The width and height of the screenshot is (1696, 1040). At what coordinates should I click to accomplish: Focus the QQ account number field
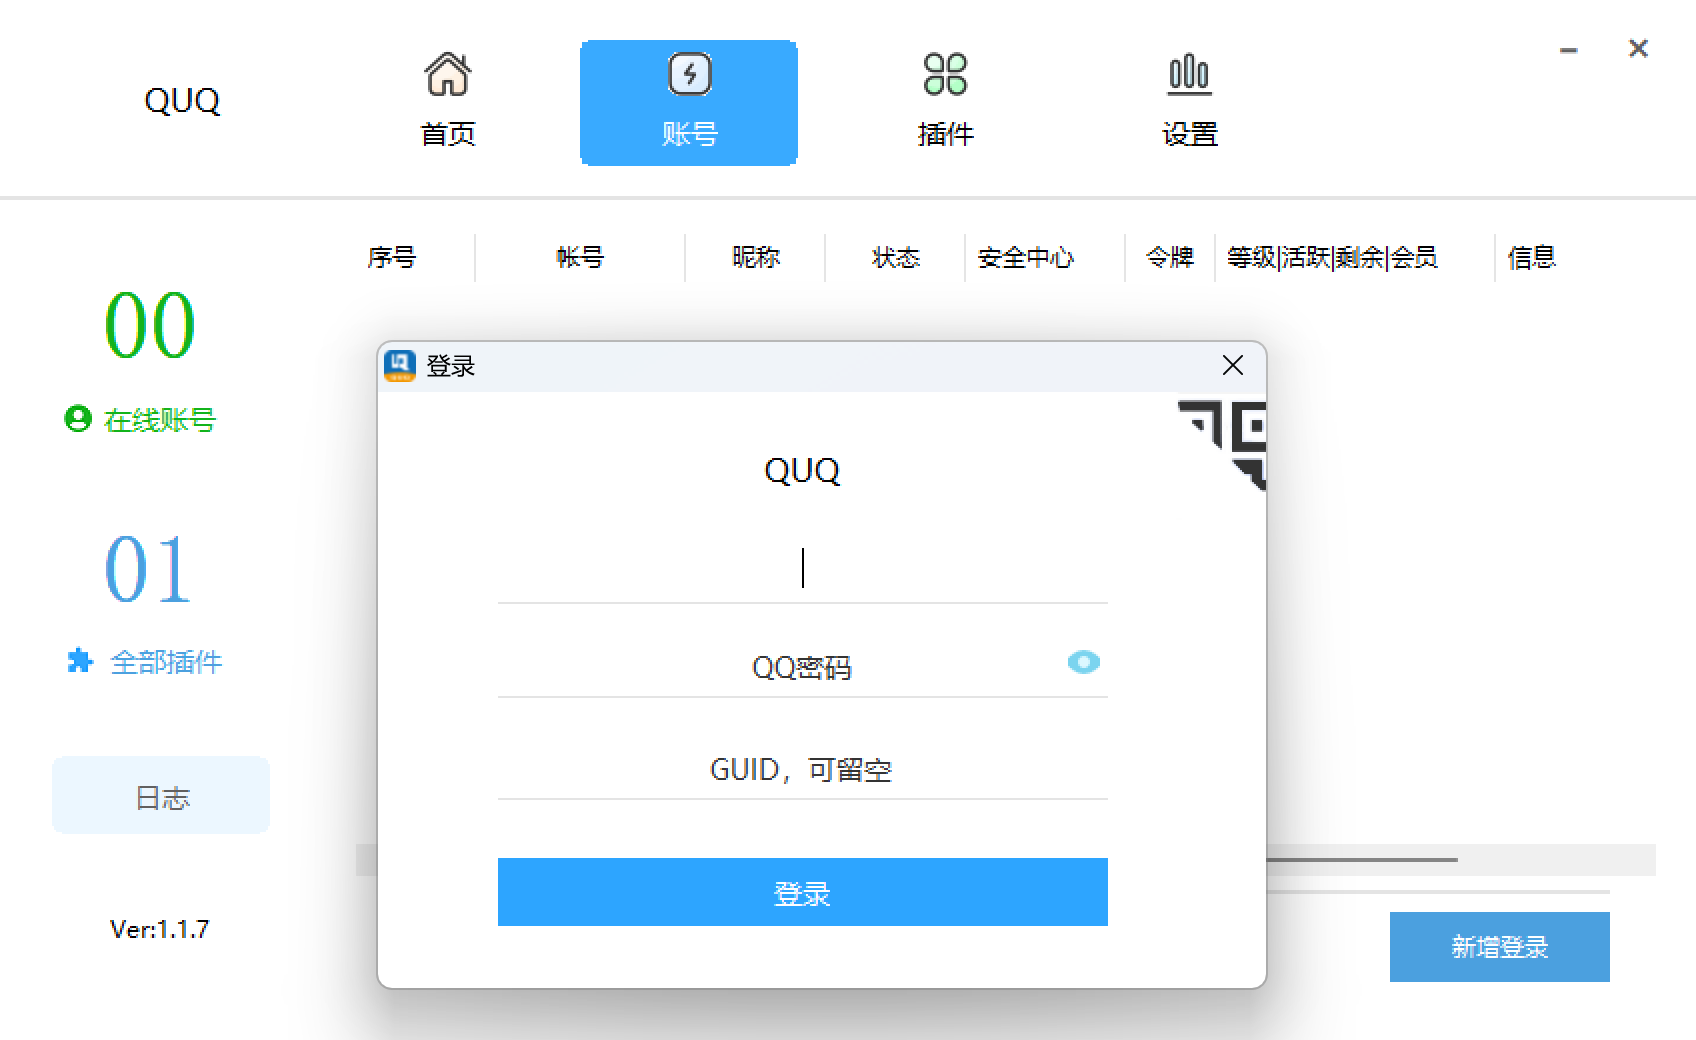tap(802, 568)
